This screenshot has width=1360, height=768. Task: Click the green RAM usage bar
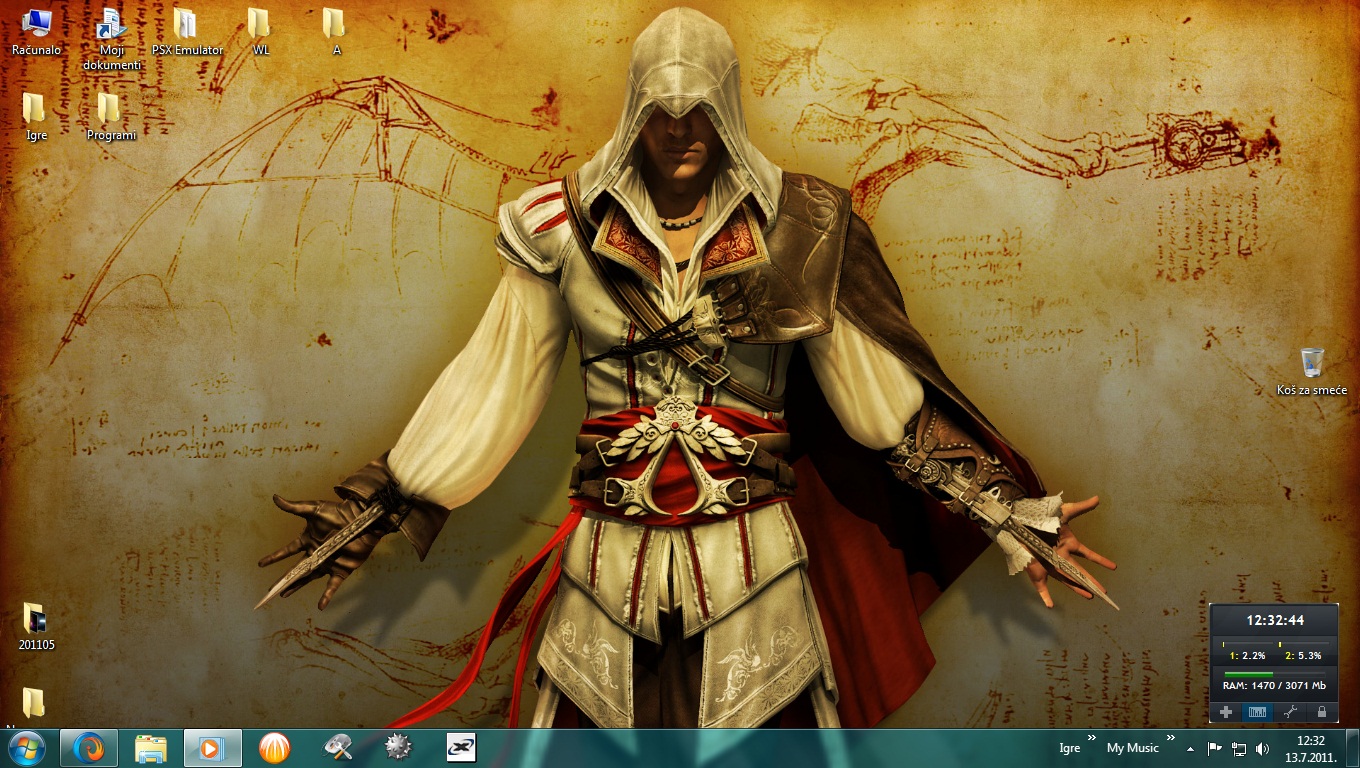point(1248,674)
